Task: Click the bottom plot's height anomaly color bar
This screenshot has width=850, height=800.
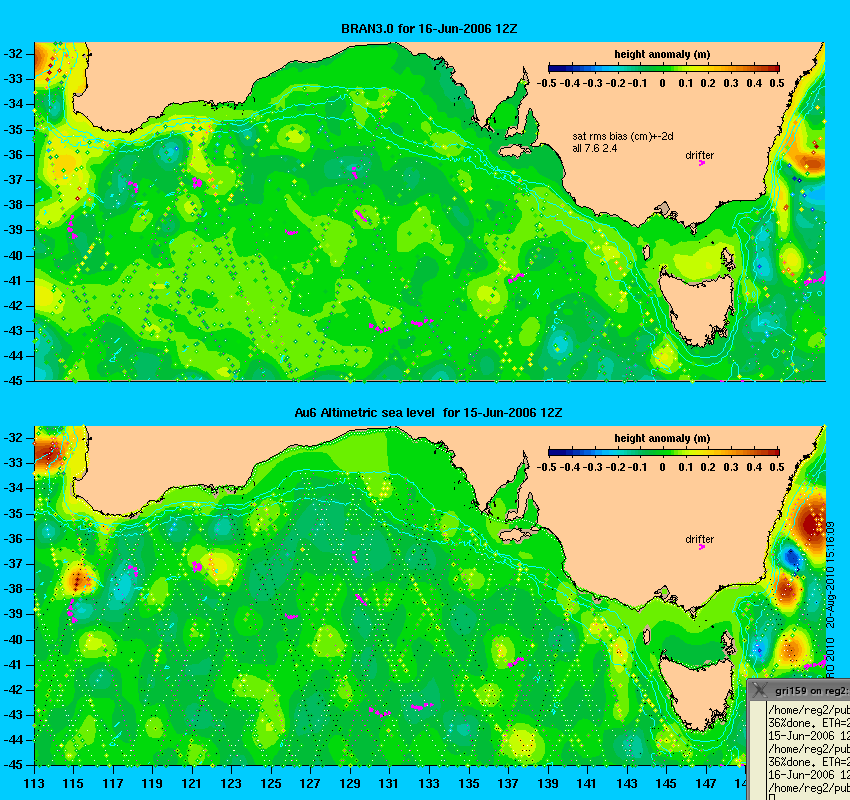Action: 664,453
